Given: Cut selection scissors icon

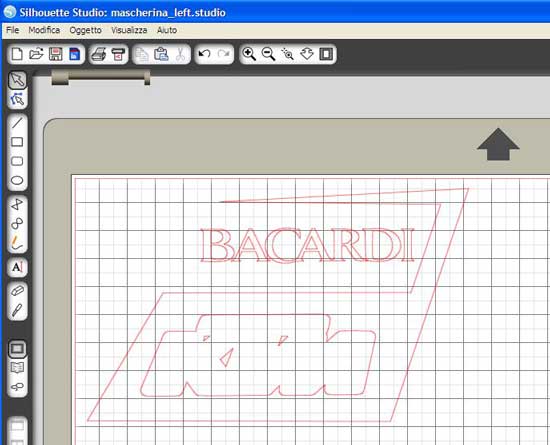Looking at the screenshot, I should (x=180, y=54).
